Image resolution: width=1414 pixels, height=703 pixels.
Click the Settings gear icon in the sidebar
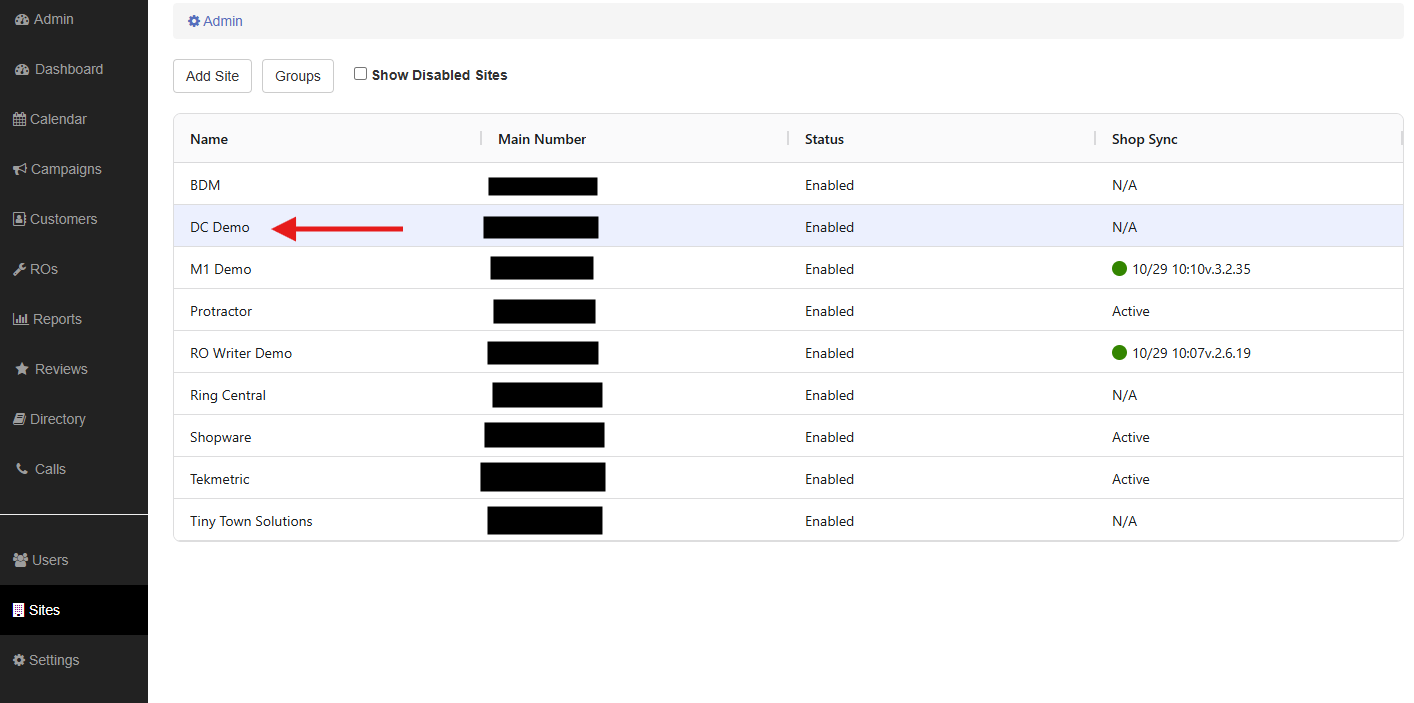point(19,660)
